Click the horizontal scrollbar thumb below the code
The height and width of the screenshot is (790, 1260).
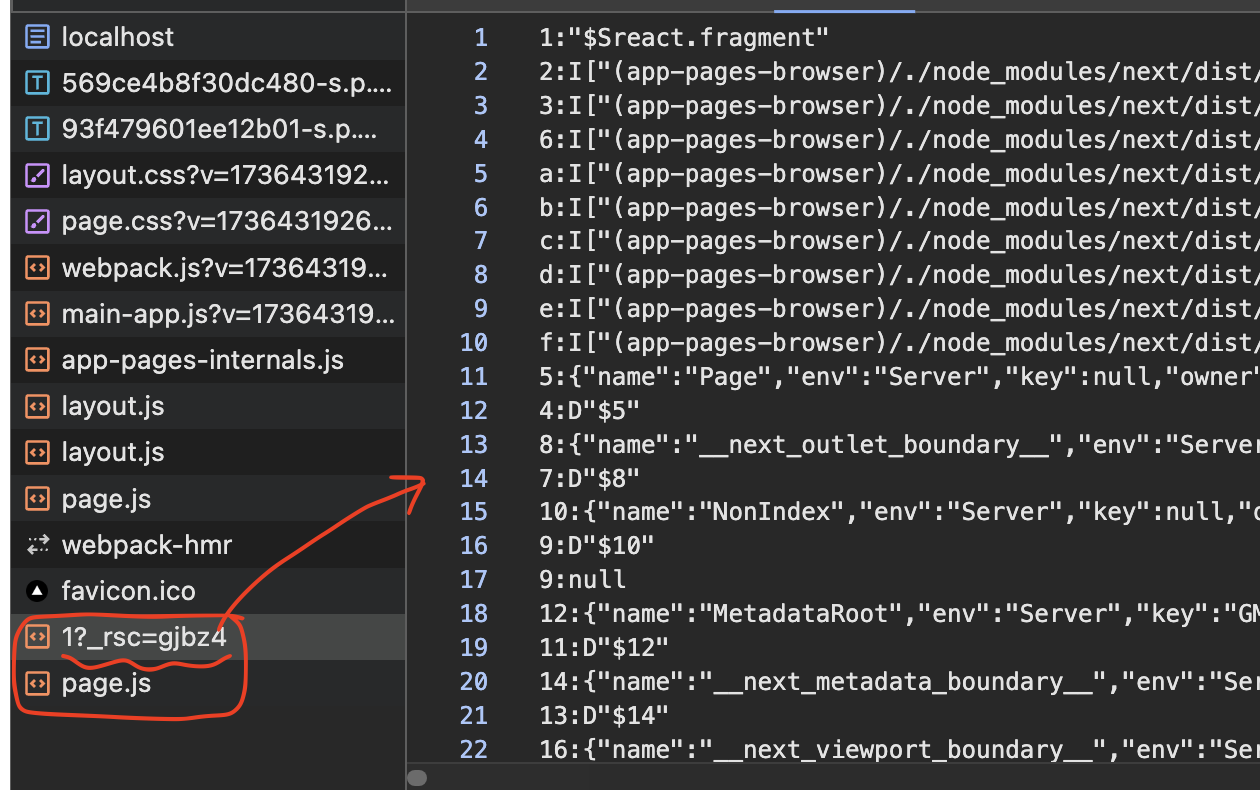pyautogui.click(x=418, y=778)
